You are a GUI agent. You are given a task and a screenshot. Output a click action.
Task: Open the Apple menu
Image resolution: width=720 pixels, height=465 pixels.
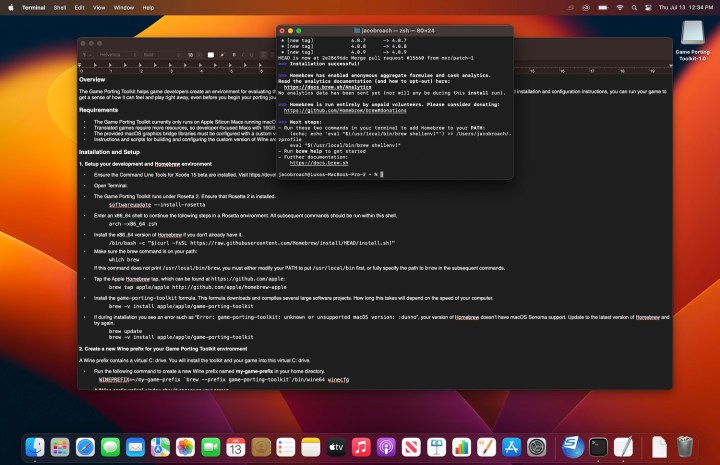pos(11,8)
